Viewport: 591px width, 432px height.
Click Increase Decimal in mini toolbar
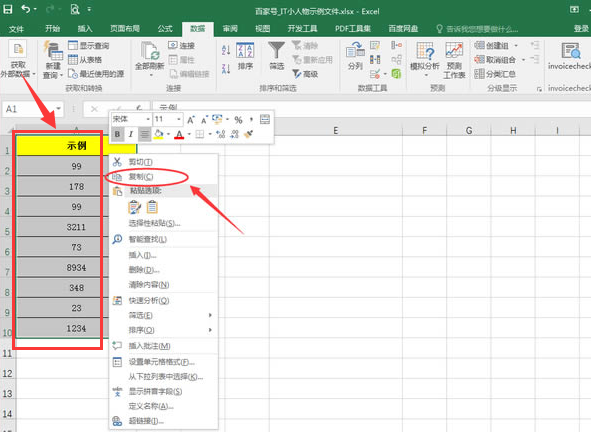[221, 134]
